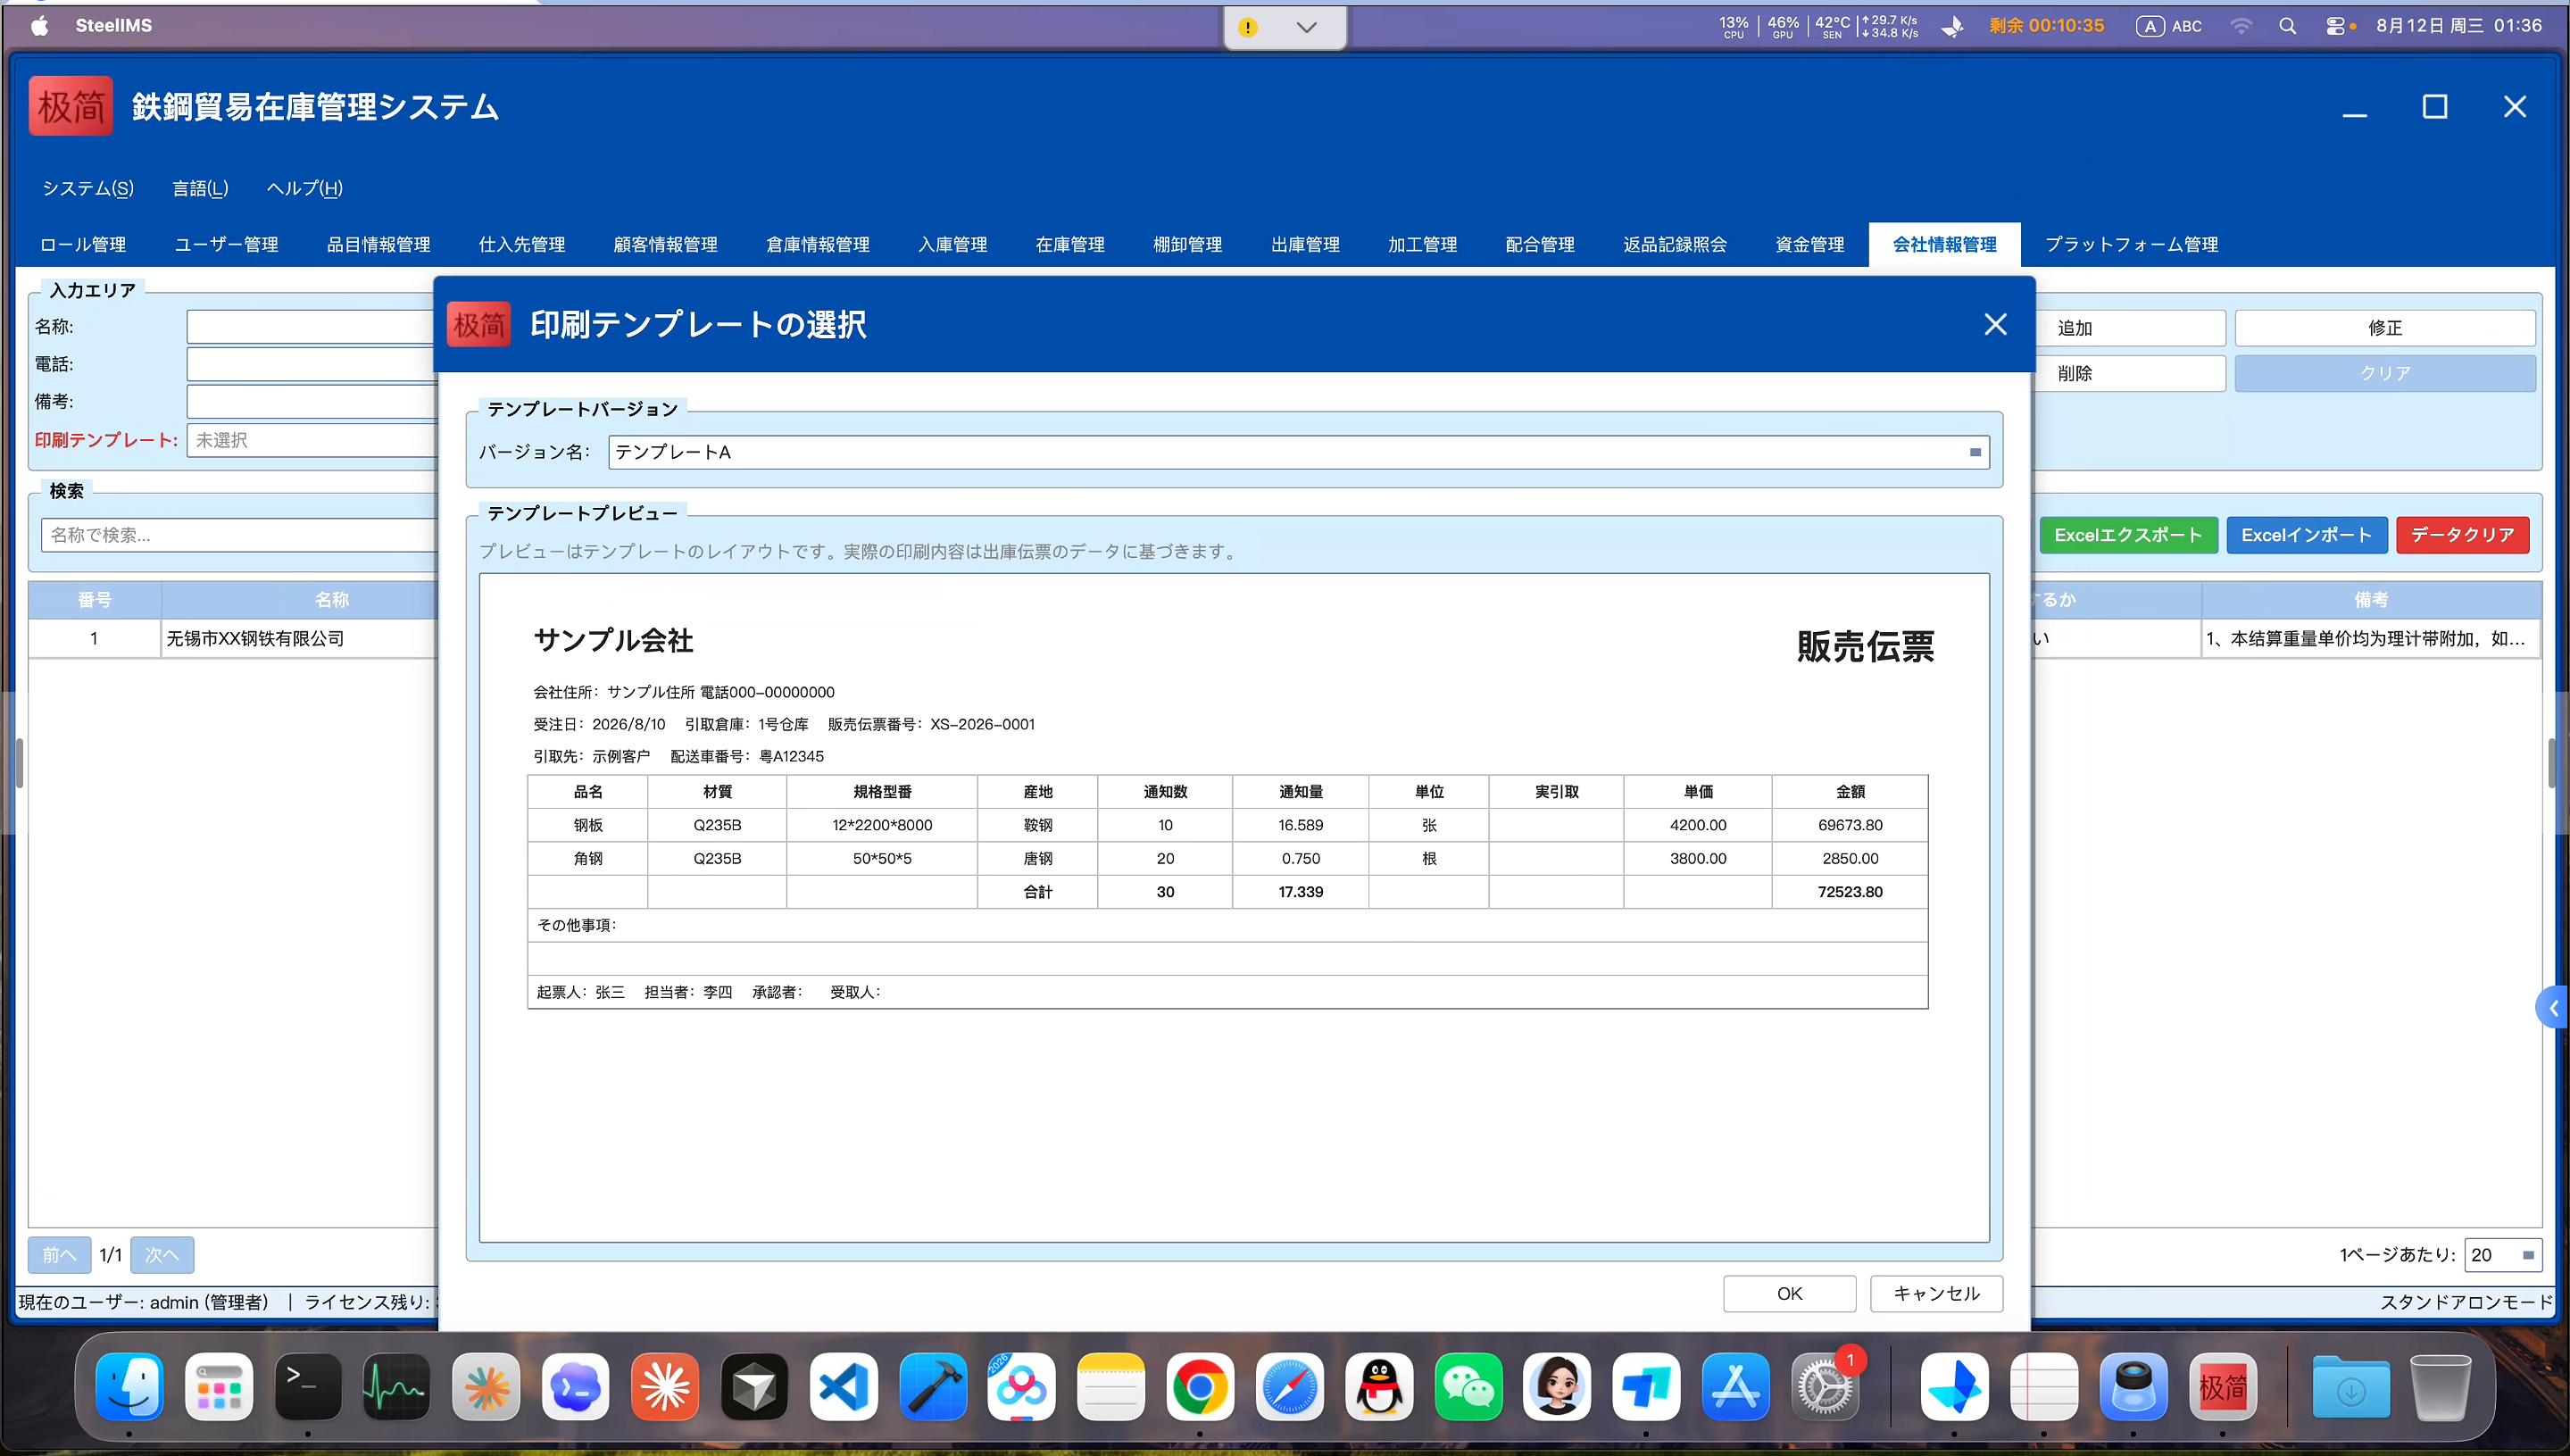Expand the chevron next to the warning icon
Image resolution: width=2570 pixels, height=1456 pixels.
click(1306, 27)
